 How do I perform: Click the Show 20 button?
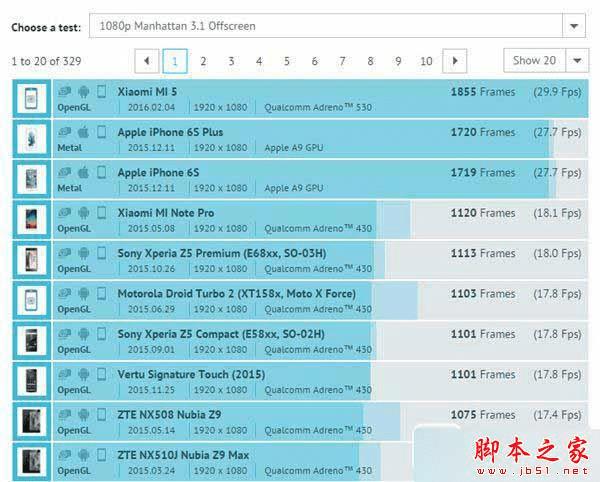[534, 60]
